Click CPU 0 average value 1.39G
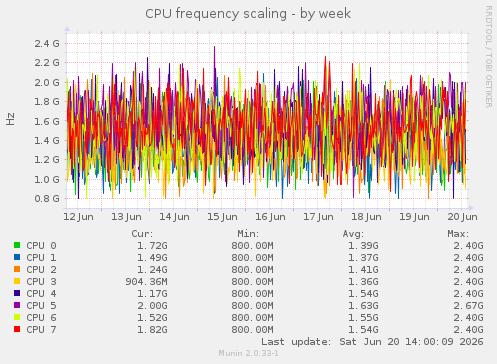This screenshot has height=364, width=497. (x=363, y=246)
